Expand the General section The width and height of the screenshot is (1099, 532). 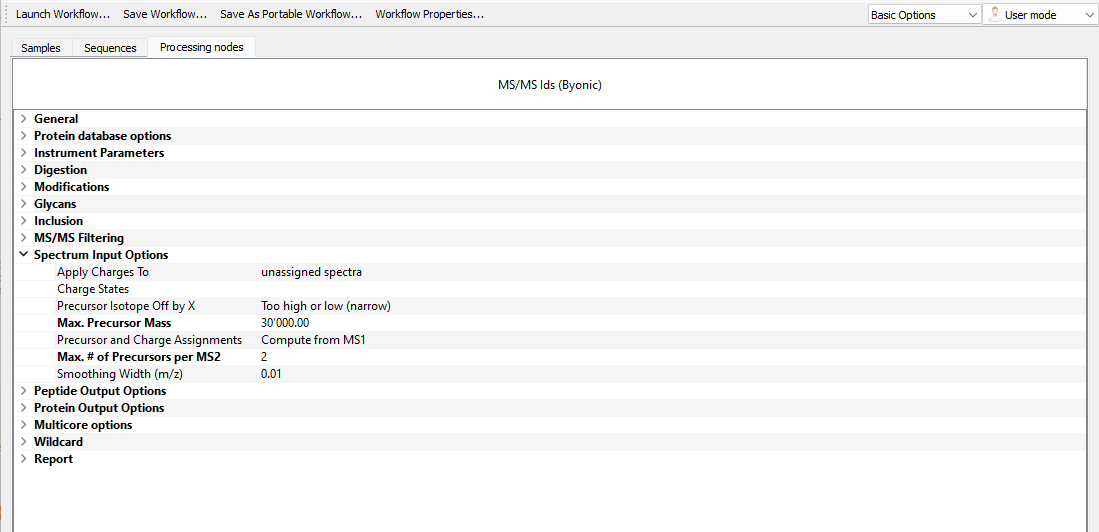24,119
